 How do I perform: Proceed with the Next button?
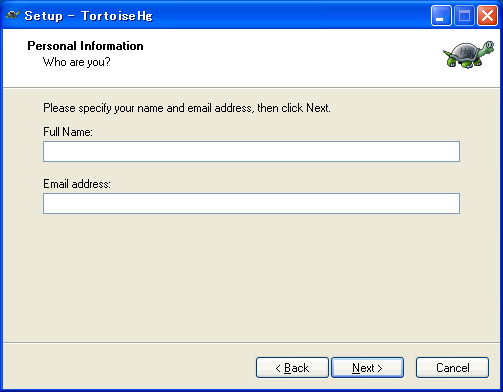367,368
